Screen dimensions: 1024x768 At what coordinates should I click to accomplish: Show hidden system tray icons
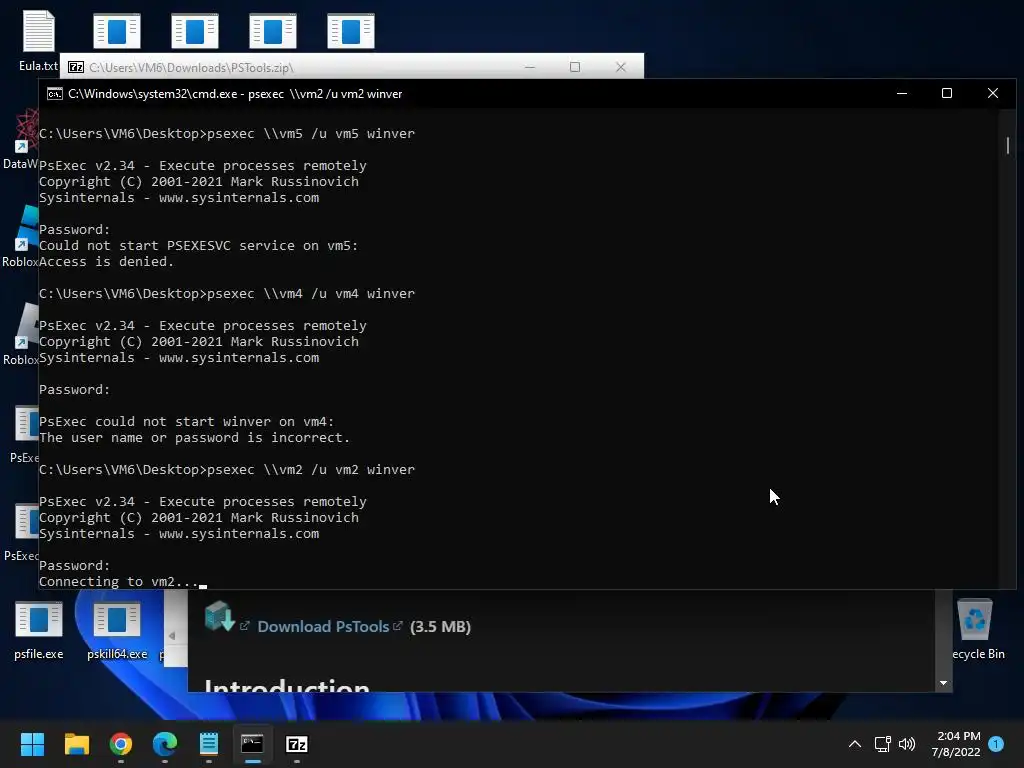(854, 744)
